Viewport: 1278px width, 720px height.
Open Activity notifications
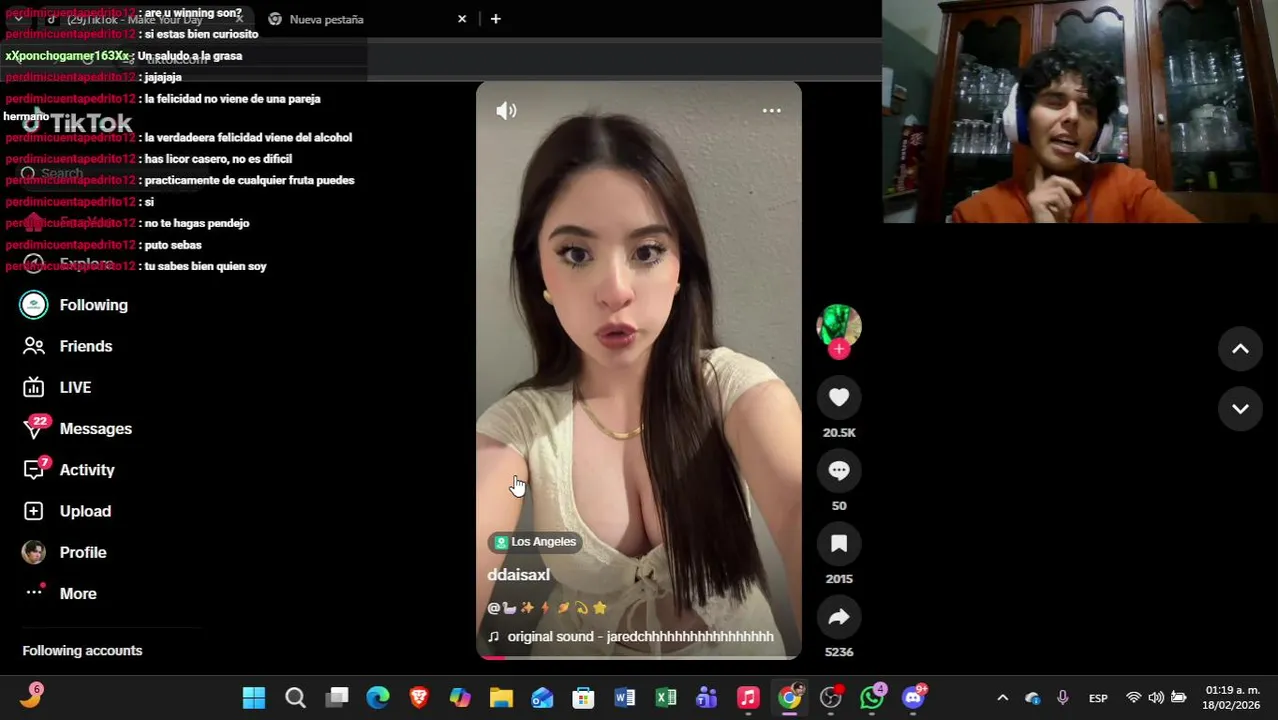87,470
